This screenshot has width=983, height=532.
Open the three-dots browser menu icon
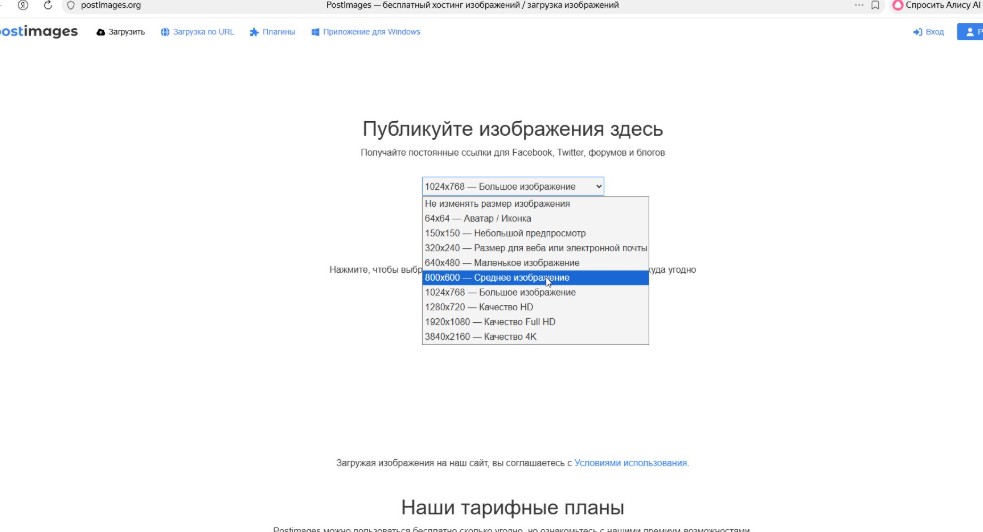pos(859,5)
